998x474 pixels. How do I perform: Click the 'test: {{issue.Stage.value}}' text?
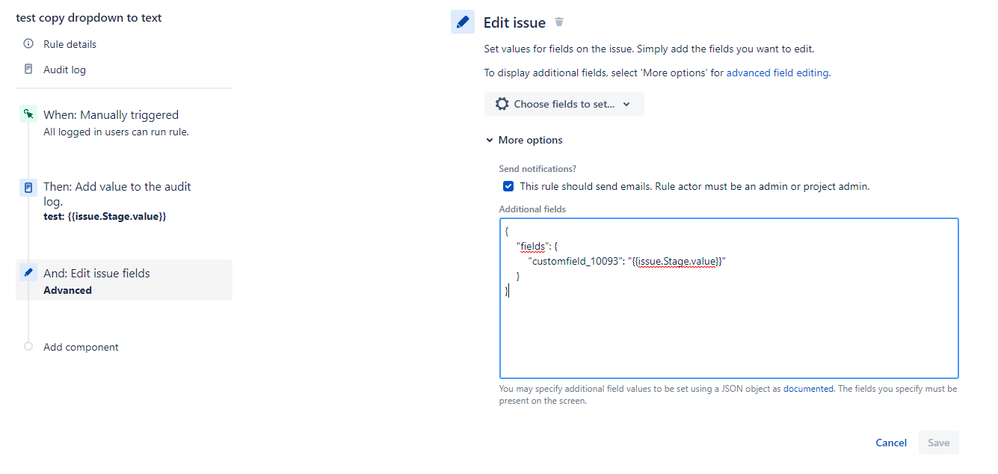[x=105, y=216]
